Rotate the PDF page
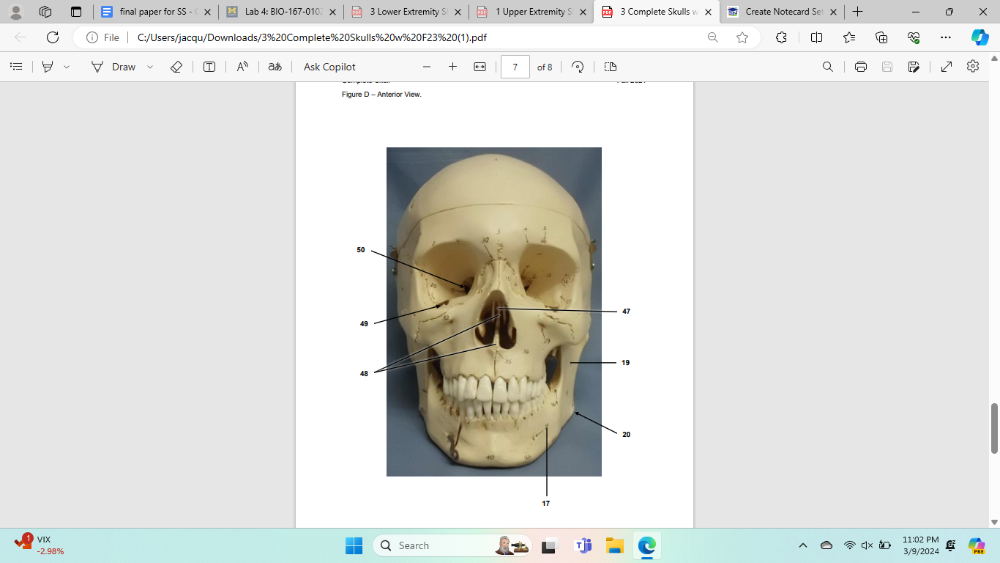This screenshot has width=1000, height=563. [x=577, y=67]
